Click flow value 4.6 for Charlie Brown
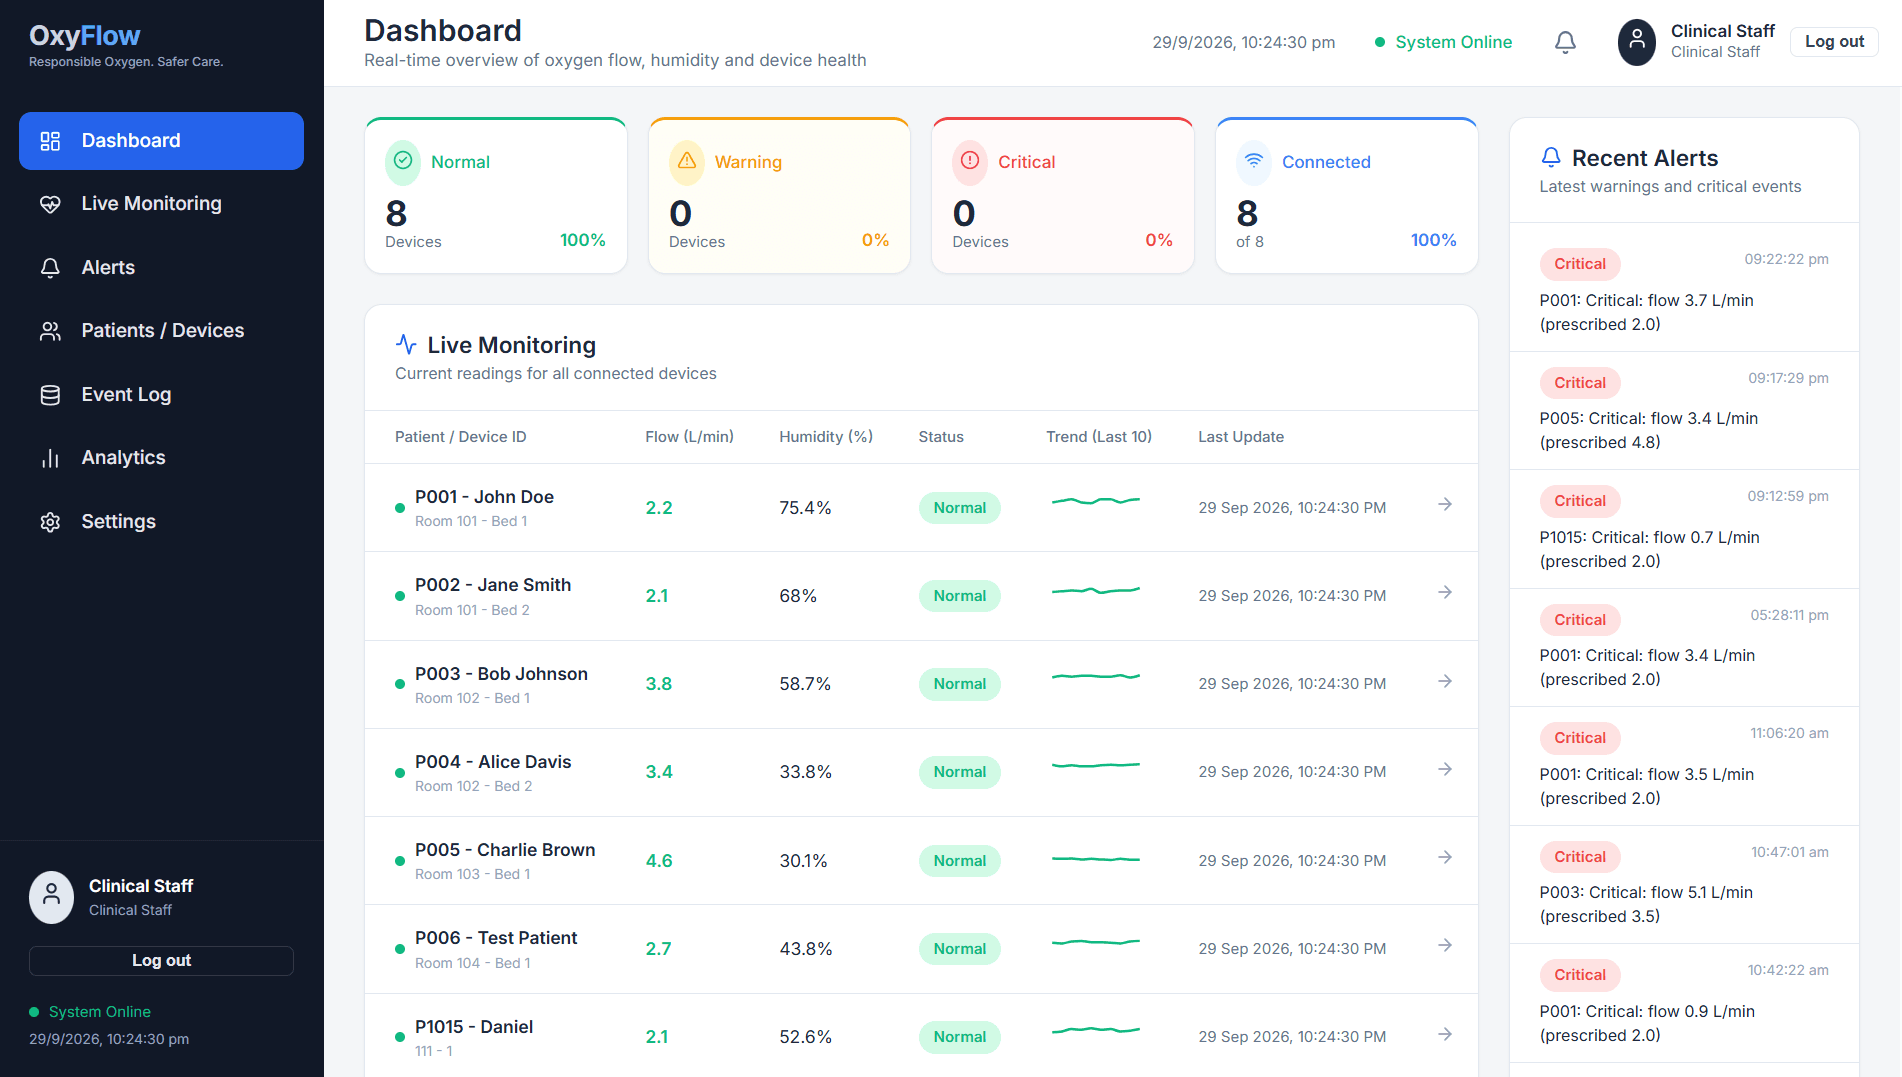Viewport: 1902px width, 1077px height. (x=659, y=861)
